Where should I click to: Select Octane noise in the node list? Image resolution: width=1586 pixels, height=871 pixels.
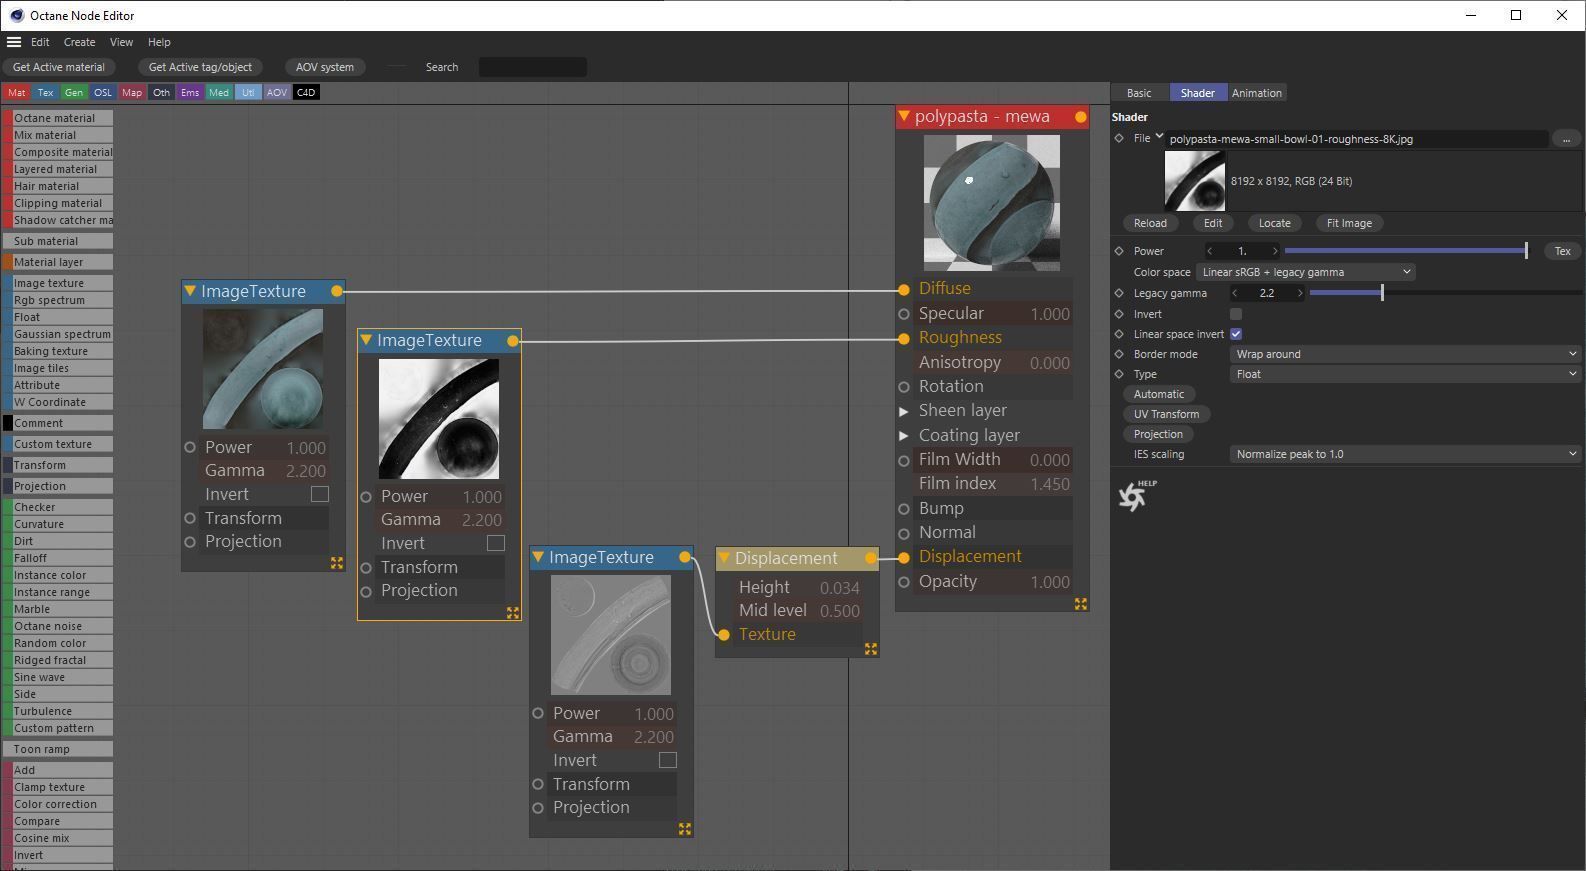click(x=57, y=626)
